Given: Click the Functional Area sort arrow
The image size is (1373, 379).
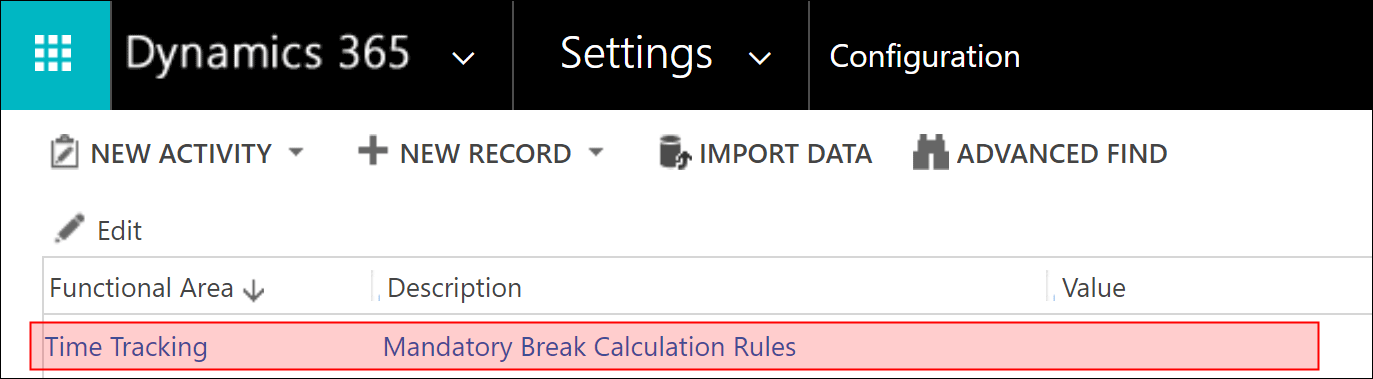Looking at the screenshot, I should click(254, 290).
